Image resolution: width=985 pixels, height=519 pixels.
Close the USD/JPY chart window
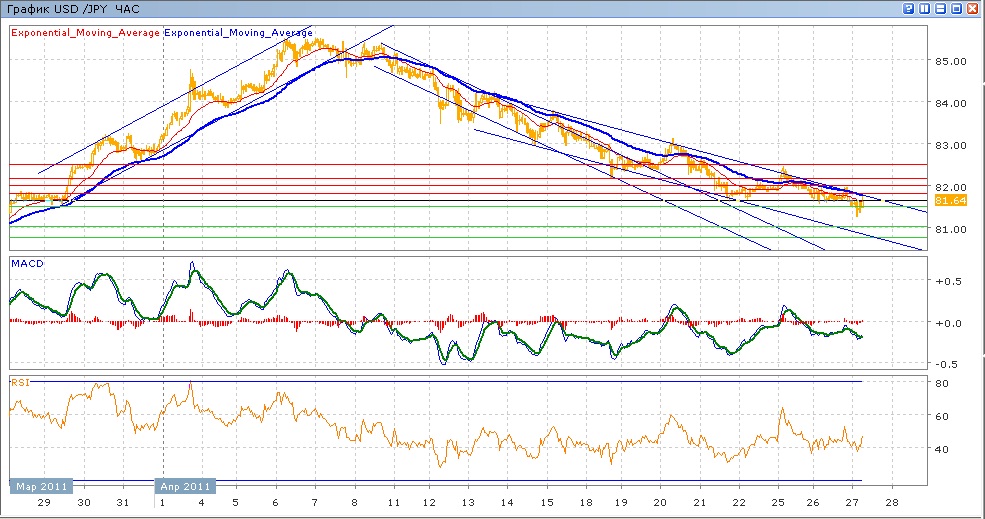point(973,8)
